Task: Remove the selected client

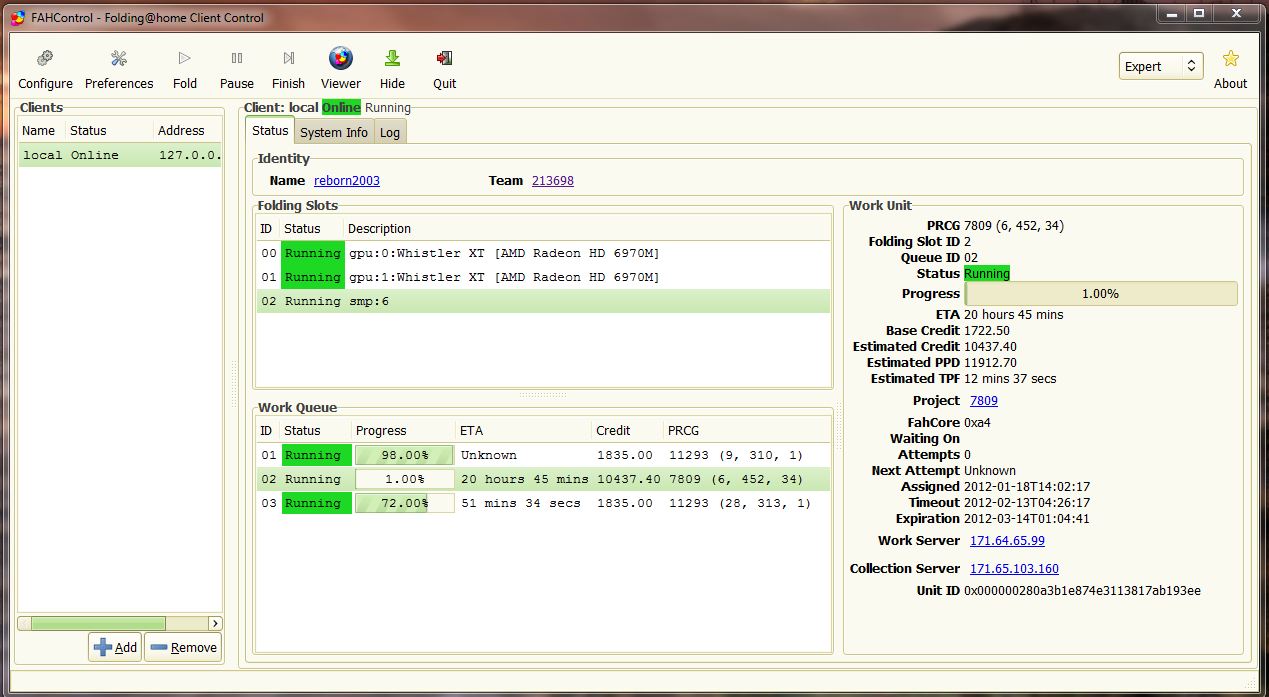Action: (x=183, y=647)
